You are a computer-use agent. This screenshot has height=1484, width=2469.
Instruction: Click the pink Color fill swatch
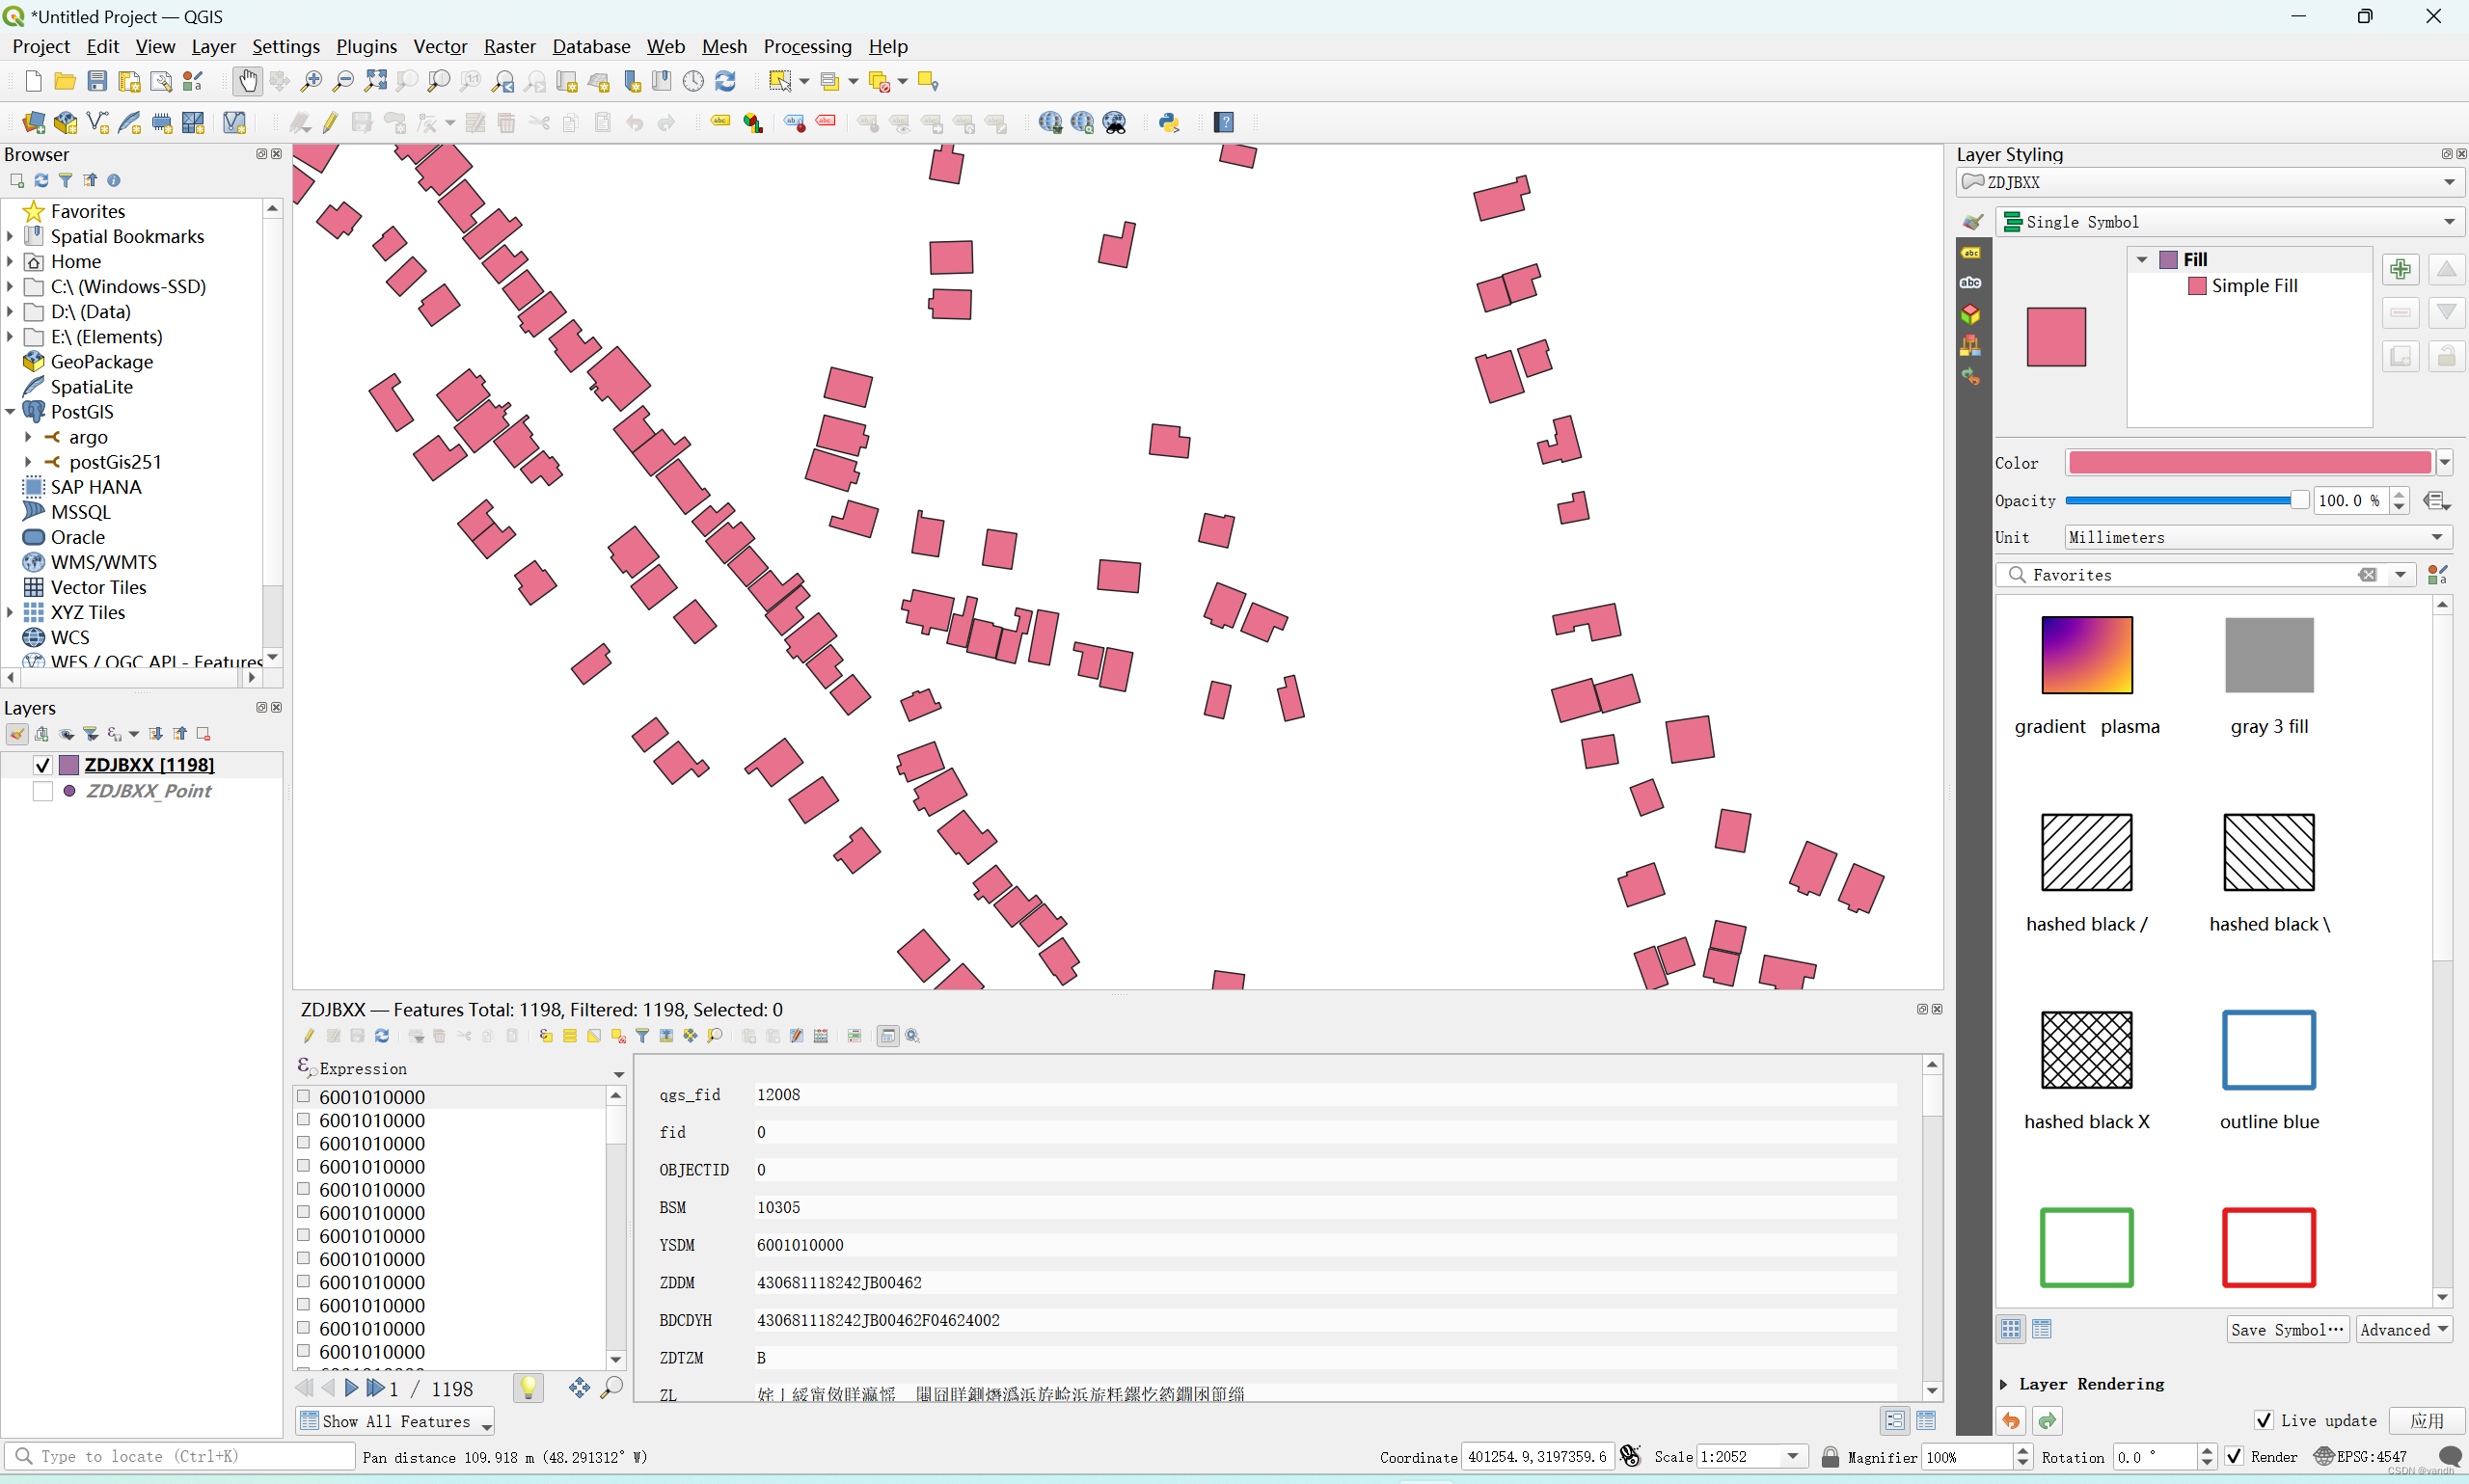click(2249, 462)
